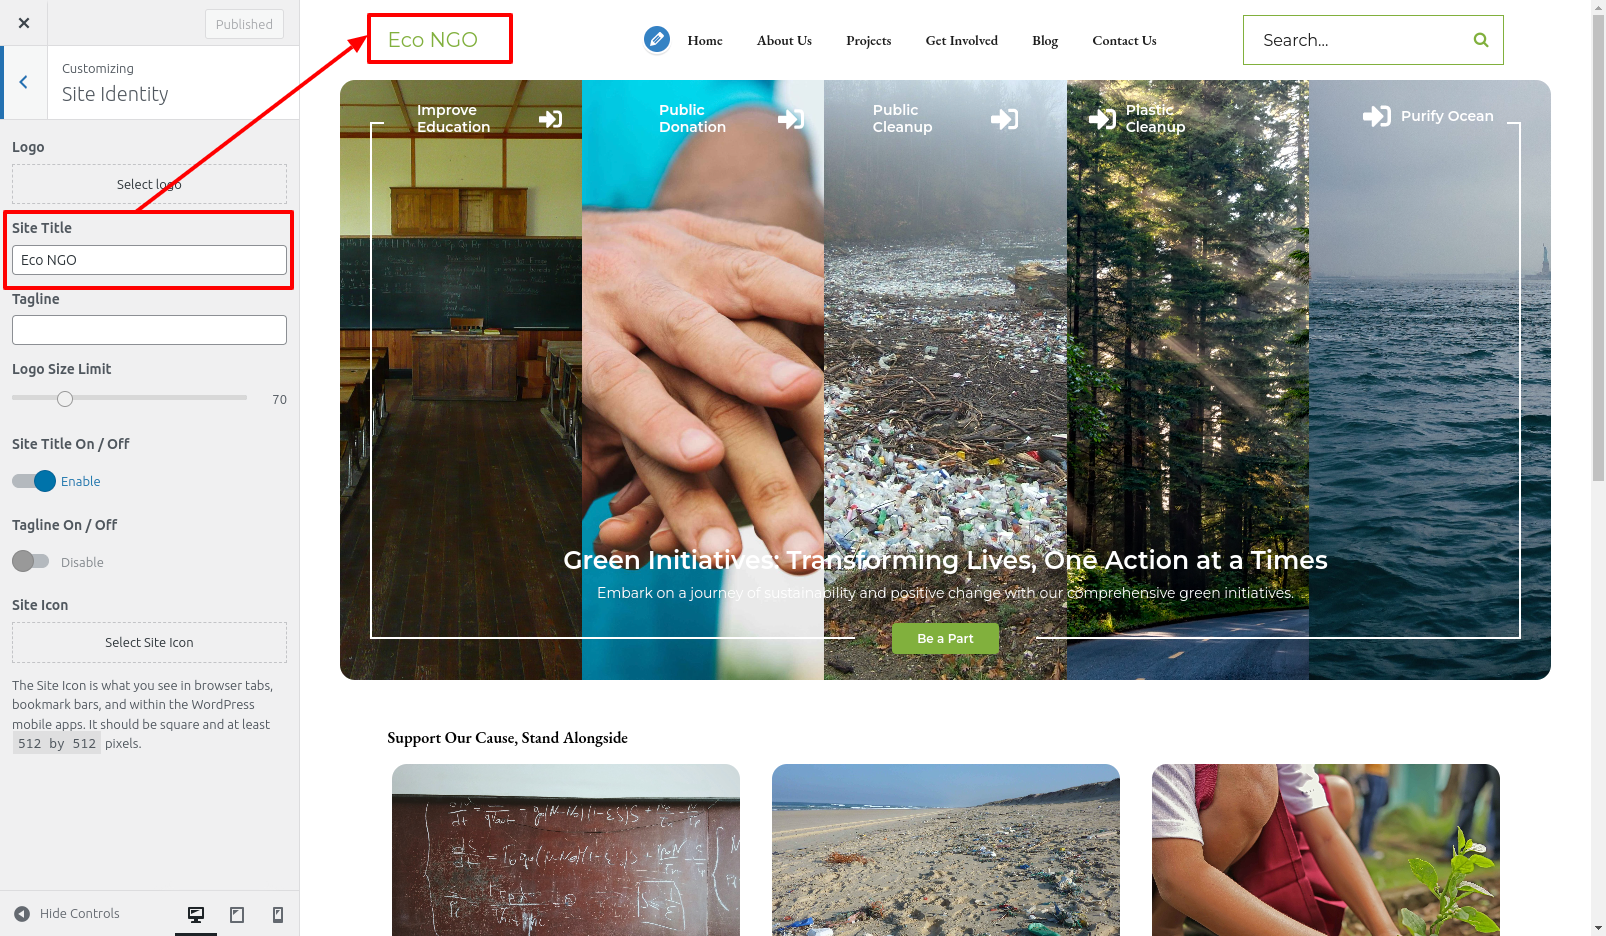Click into the Tagline text field

149,330
